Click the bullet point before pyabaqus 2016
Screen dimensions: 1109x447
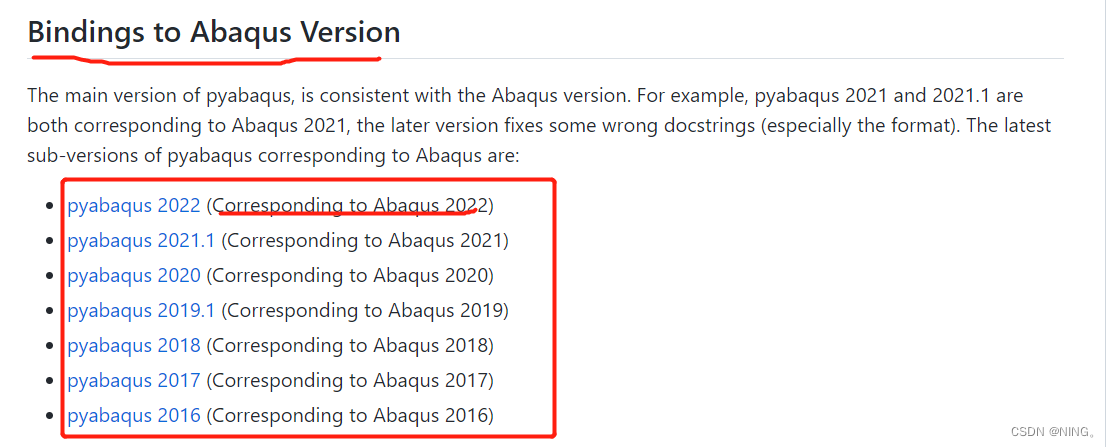[50, 417]
